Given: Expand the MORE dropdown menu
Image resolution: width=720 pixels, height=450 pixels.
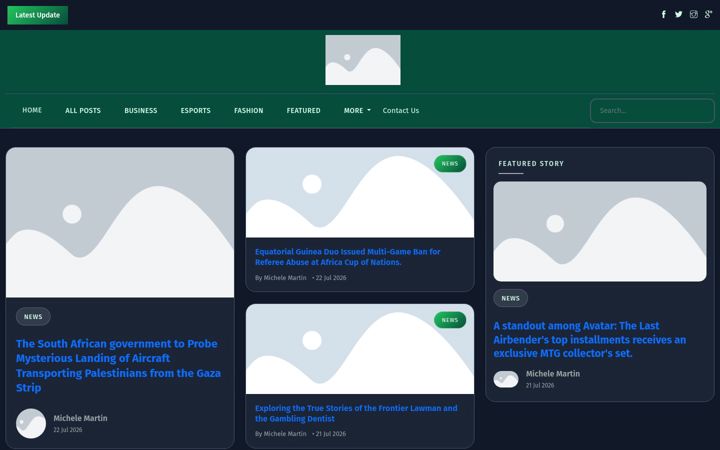Looking at the screenshot, I should pyautogui.click(x=357, y=111).
